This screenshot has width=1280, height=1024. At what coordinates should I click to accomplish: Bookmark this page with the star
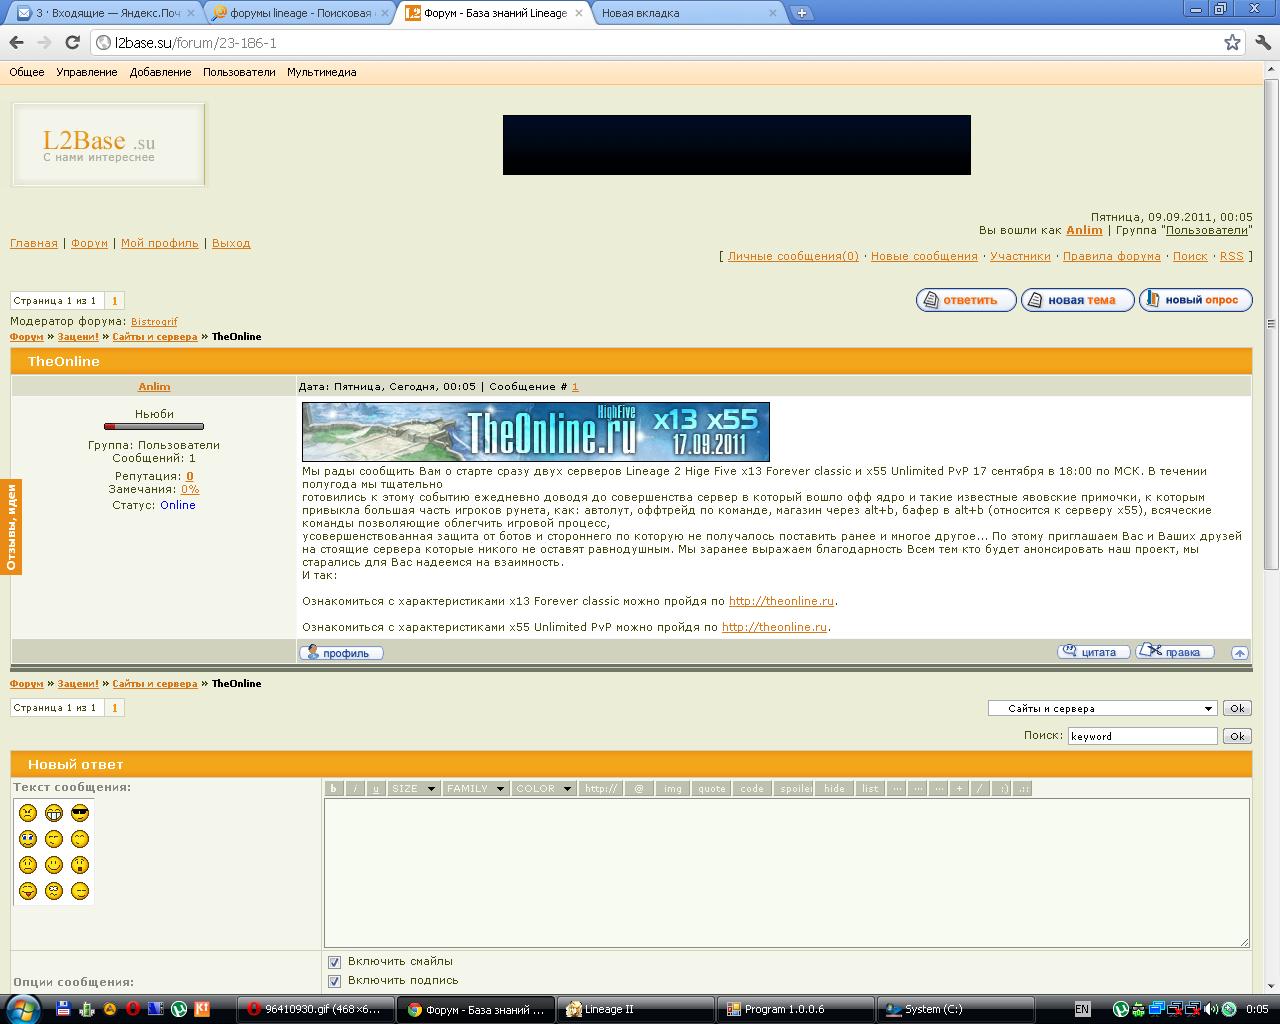[1232, 42]
